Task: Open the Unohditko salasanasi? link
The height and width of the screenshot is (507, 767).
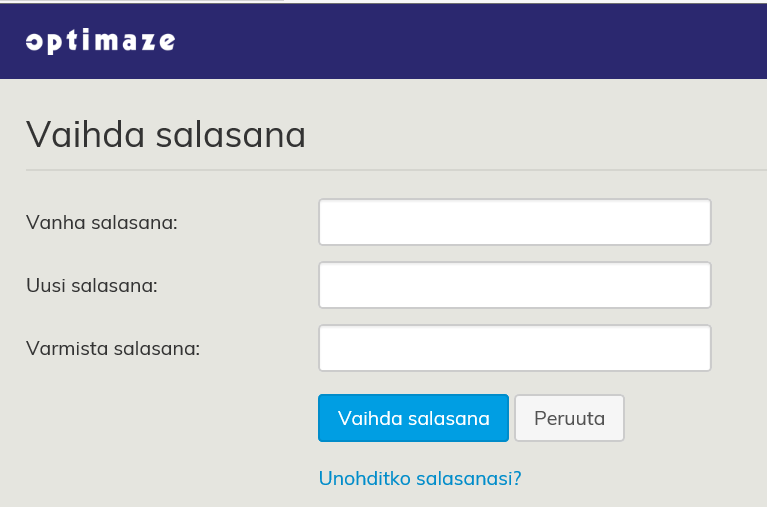Action: coord(419,478)
